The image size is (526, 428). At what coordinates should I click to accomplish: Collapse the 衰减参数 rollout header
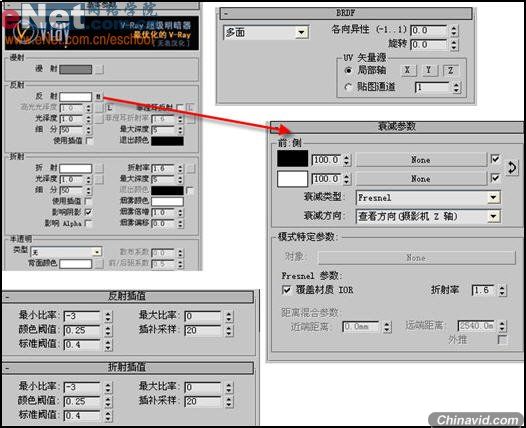click(397, 127)
